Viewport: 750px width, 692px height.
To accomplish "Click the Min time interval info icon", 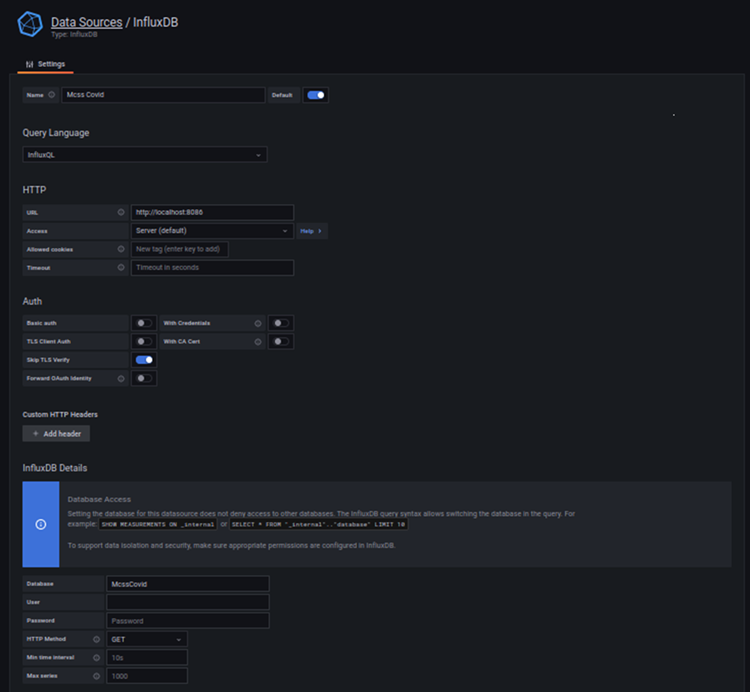I will [x=97, y=658].
